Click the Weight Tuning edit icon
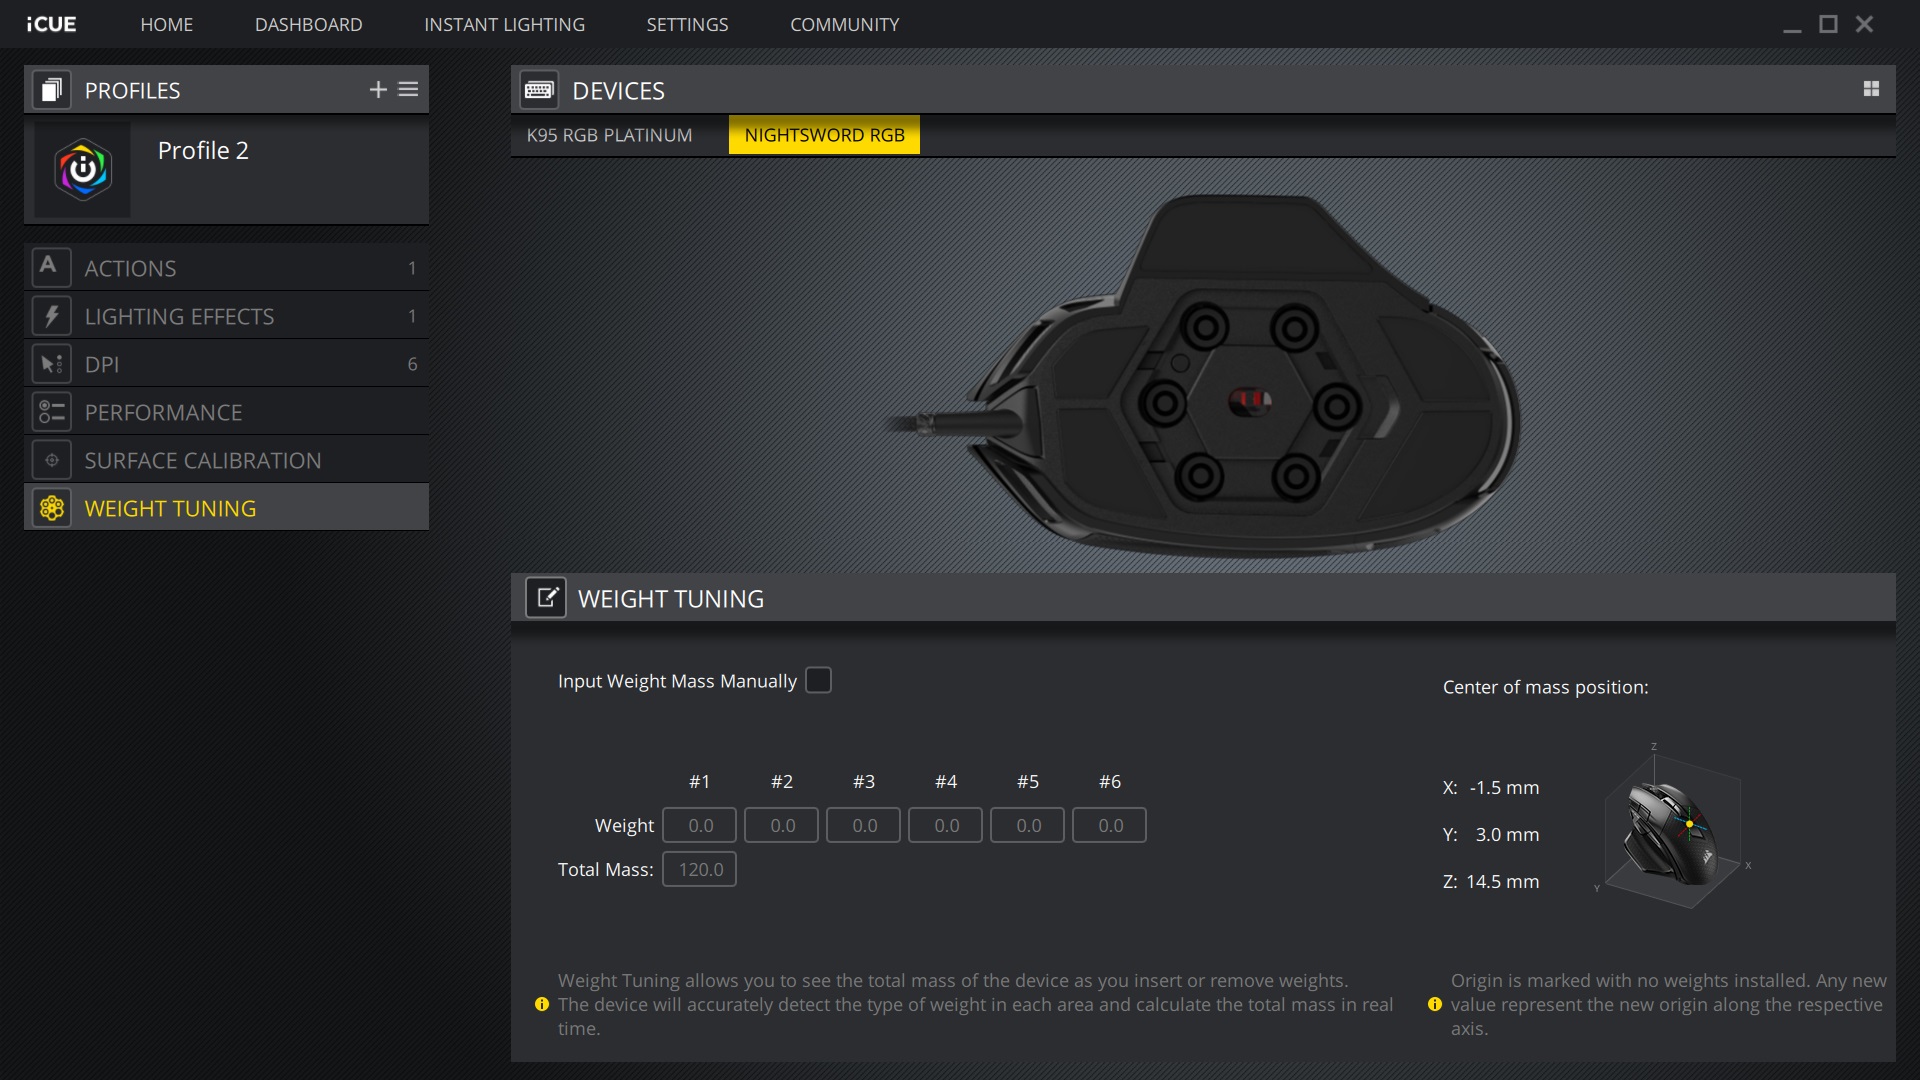The width and height of the screenshot is (1920, 1080). click(546, 598)
